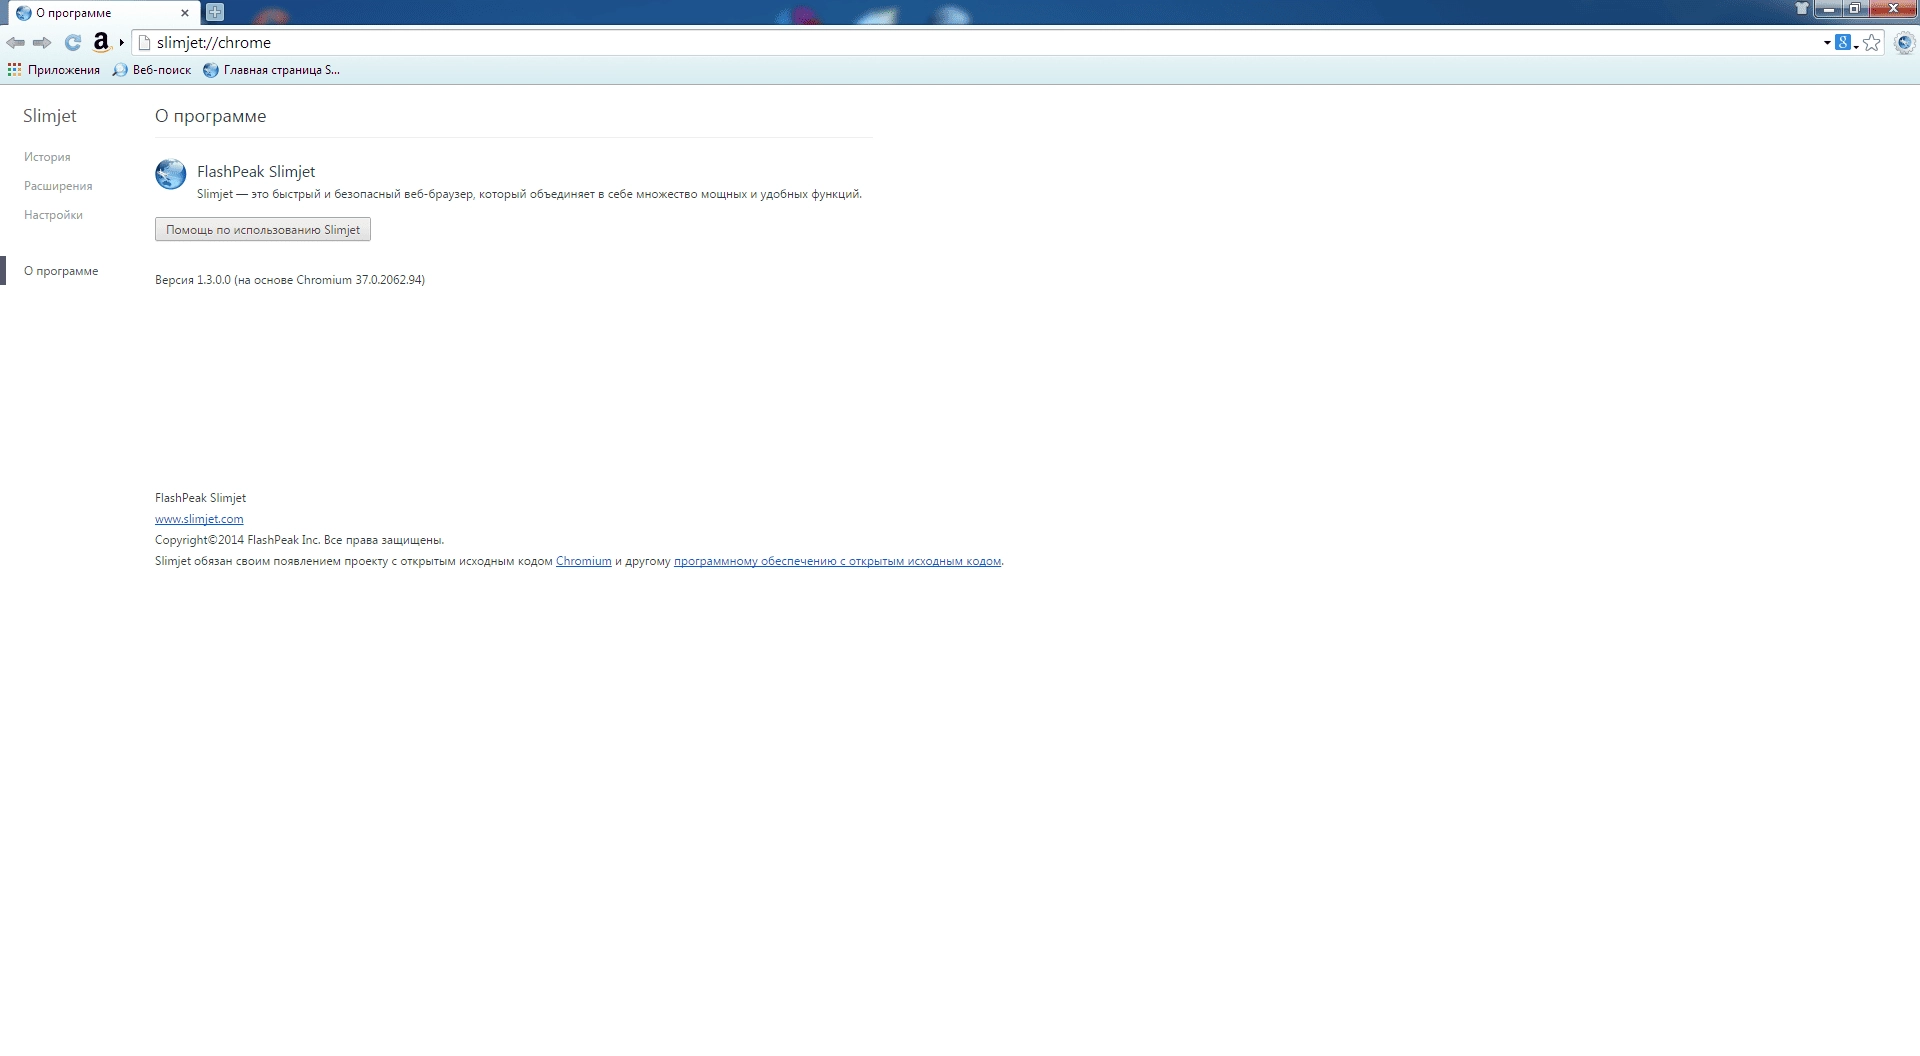Open the theme T-shirt icon in the title bar
The width and height of the screenshot is (1920, 1056).
coord(1802,9)
